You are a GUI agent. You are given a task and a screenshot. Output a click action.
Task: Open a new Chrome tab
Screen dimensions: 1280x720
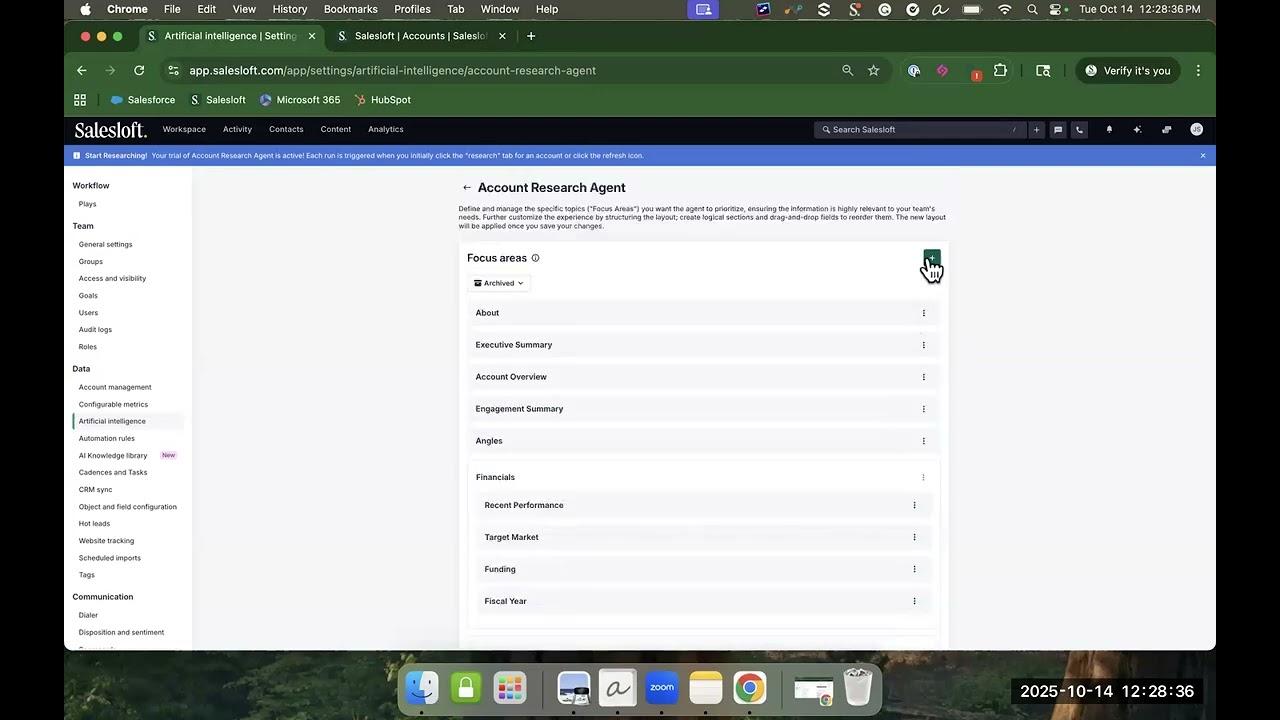point(531,36)
